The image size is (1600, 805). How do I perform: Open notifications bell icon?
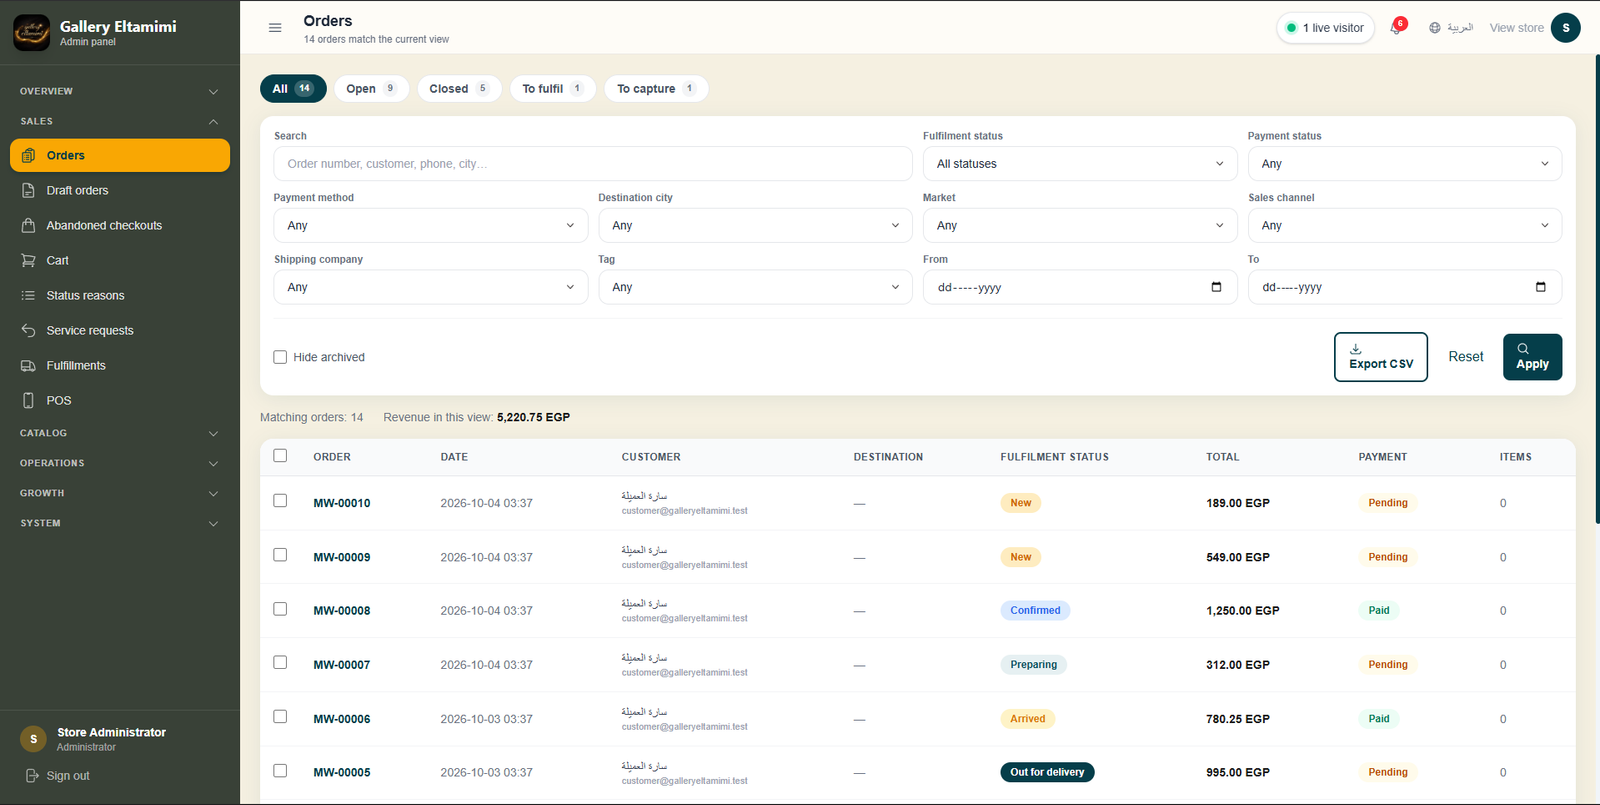click(1396, 28)
